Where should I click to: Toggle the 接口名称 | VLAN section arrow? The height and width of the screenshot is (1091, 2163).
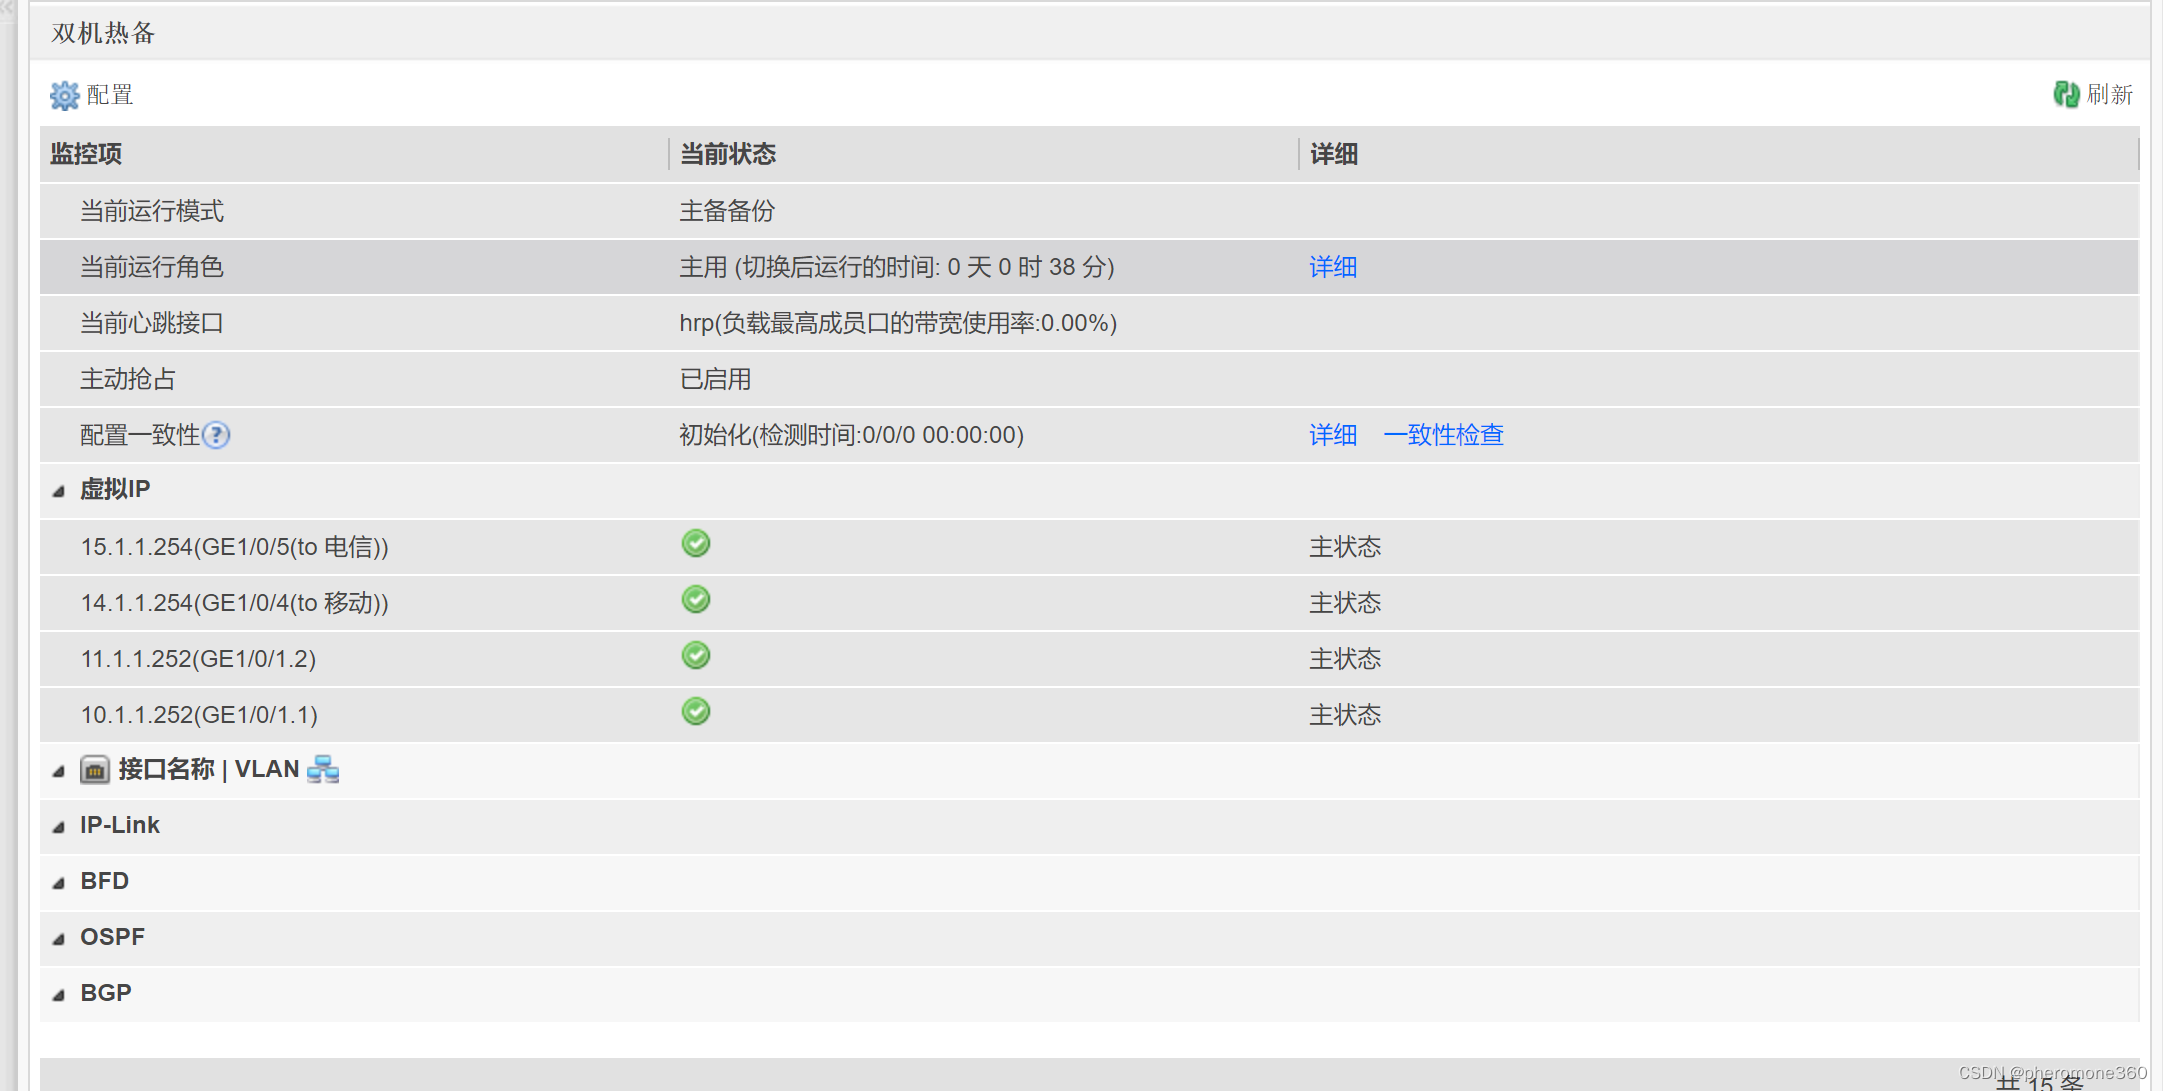[59, 771]
